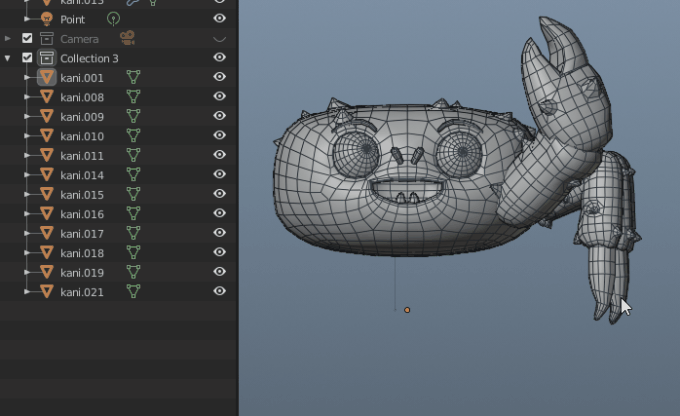Image resolution: width=680 pixels, height=416 pixels.
Task: Collapse Collection 3 with its triangle
Action: 8,58
